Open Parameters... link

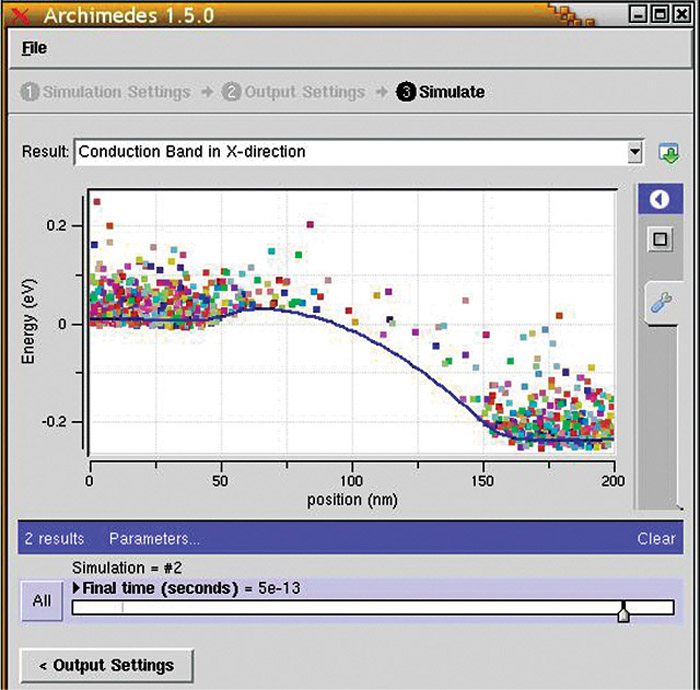point(154,538)
